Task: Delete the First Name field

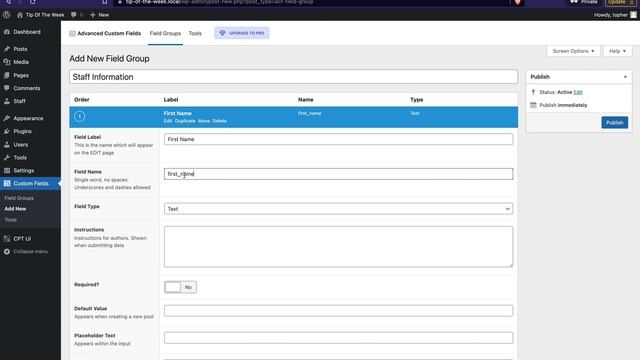Action: point(219,121)
